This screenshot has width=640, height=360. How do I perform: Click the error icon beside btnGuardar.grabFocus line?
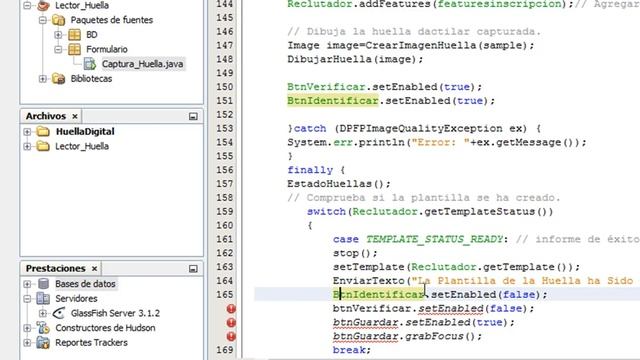point(231,337)
